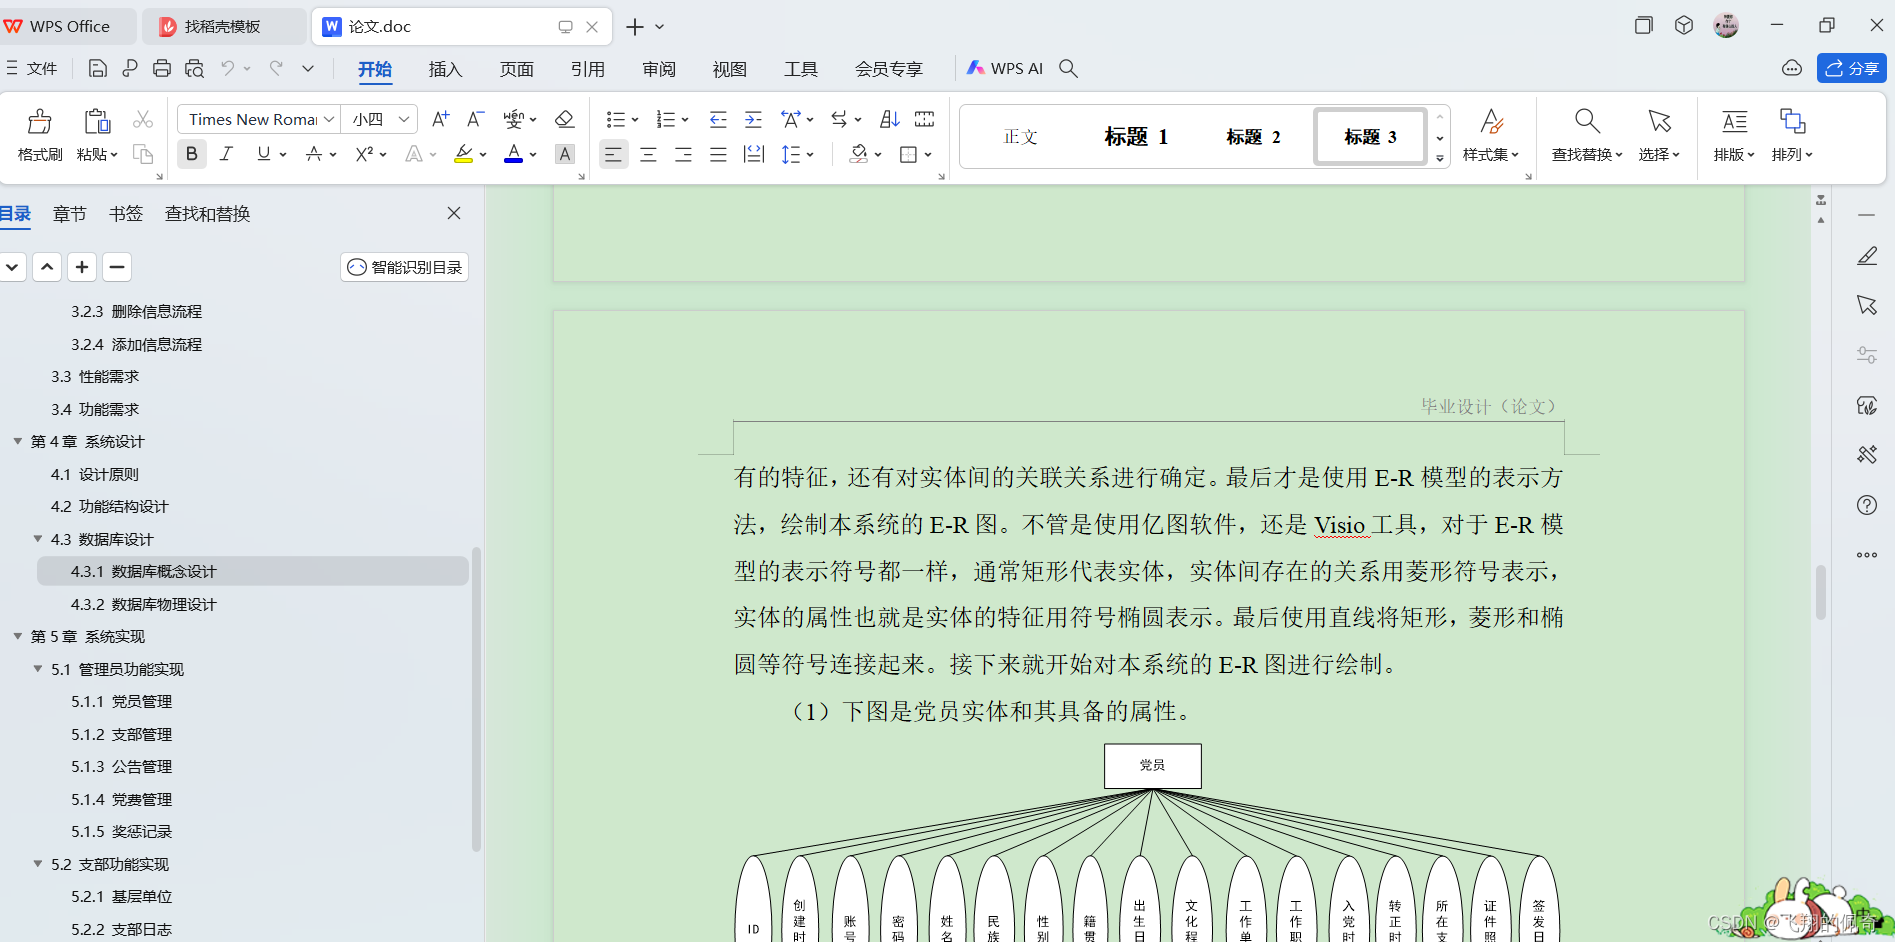The width and height of the screenshot is (1895, 942).
Task: Open the 页面 ribbon tab
Action: pos(517,69)
